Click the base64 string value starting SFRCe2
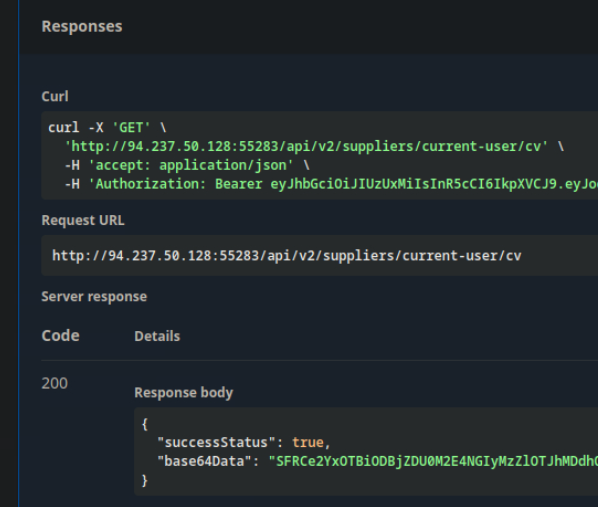This screenshot has height=507, width=598. [433, 462]
